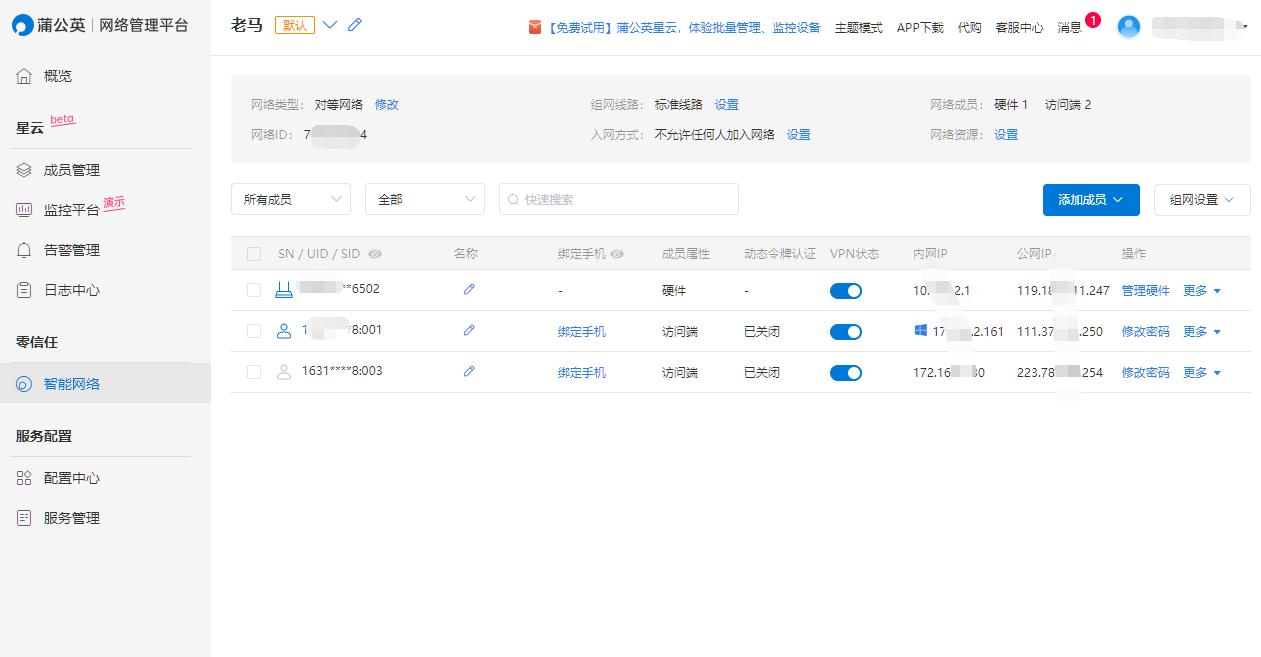Select 配置中心 in the left sidebar
The width and height of the screenshot is (1261, 657).
coord(70,478)
